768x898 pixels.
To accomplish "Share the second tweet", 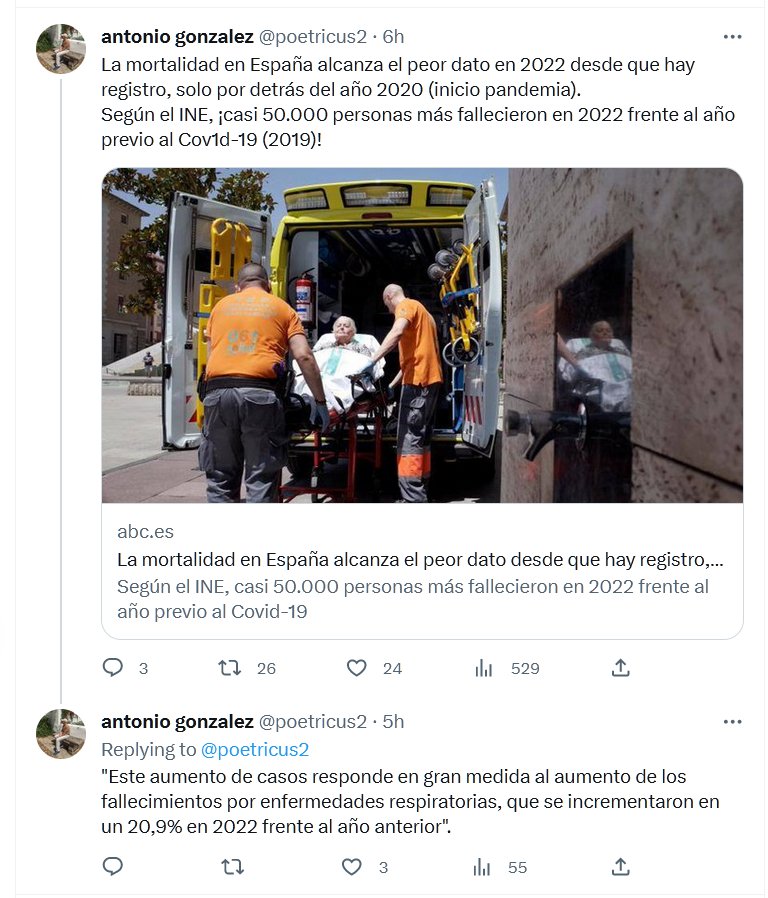I will (620, 867).
